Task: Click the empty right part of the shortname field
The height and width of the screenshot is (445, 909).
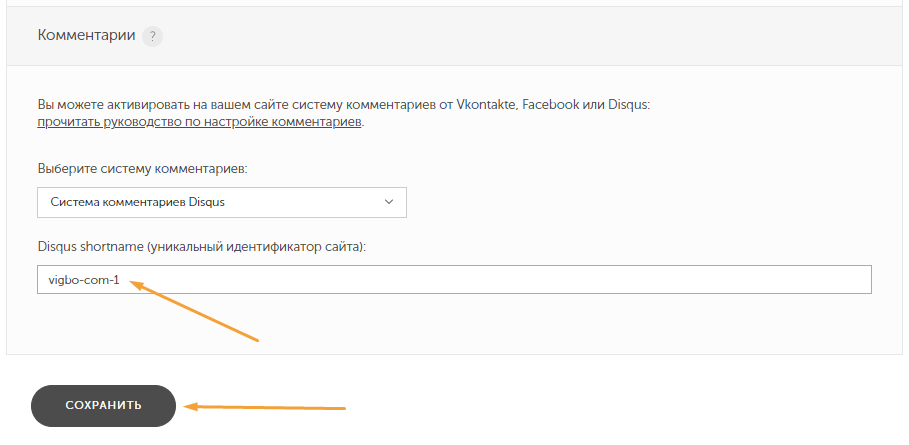Action: pos(638,280)
